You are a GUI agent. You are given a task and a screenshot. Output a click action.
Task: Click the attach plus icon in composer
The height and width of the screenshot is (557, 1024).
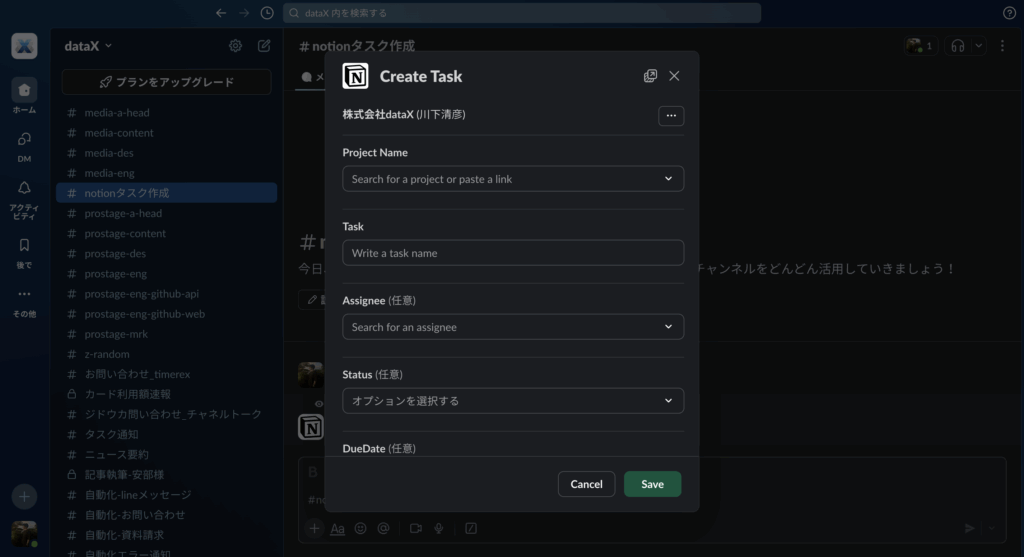click(314, 528)
